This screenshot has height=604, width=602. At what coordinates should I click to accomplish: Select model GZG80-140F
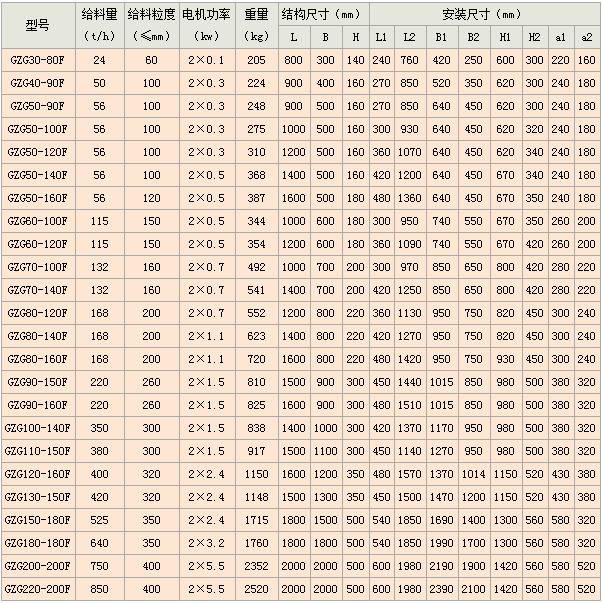(x=38, y=336)
